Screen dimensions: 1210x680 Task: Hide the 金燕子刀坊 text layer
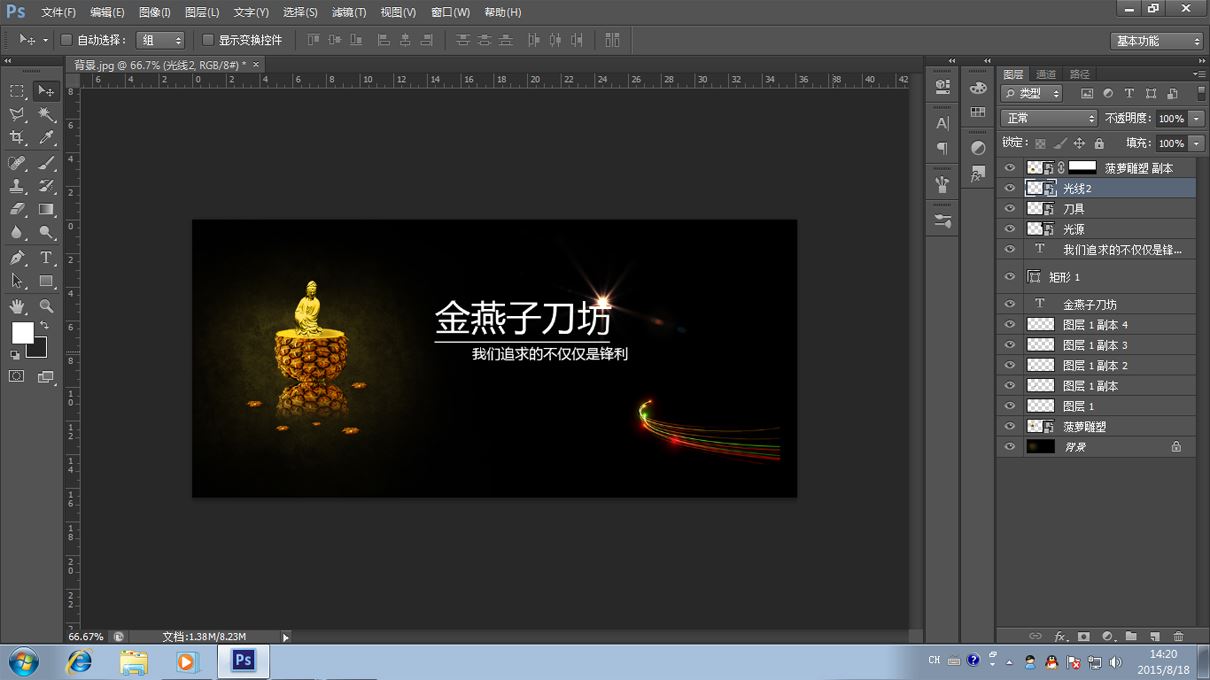[x=1009, y=304]
